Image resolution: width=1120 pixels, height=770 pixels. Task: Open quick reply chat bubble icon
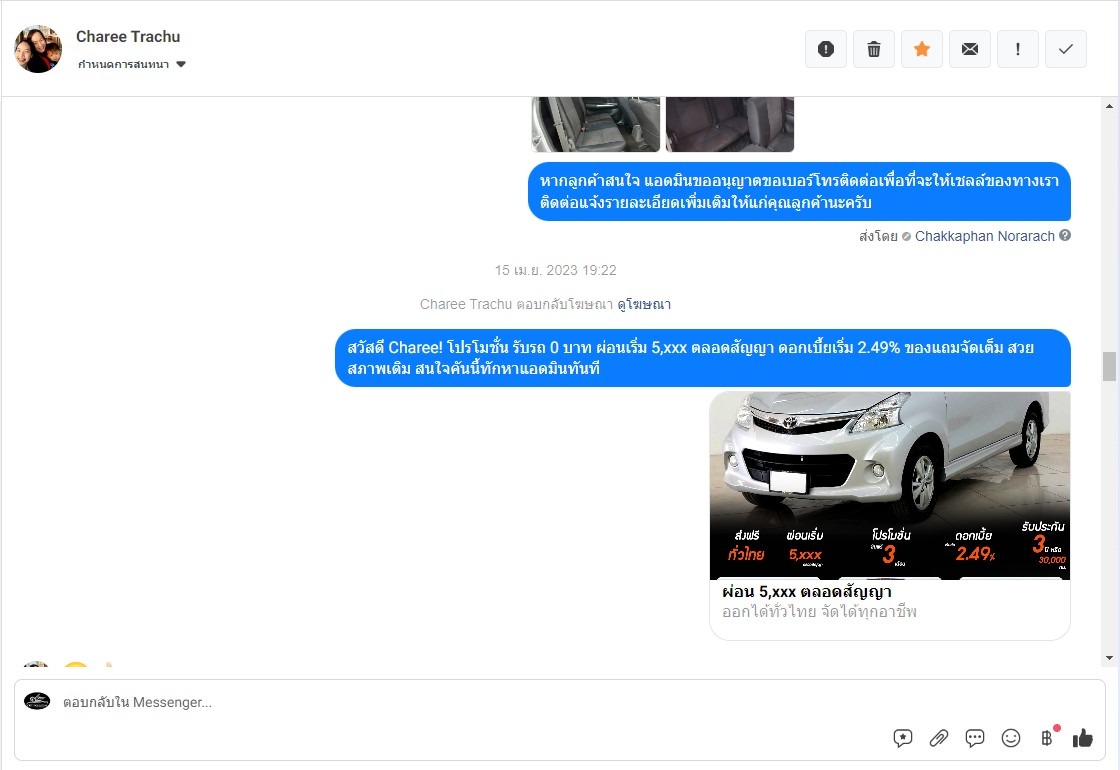pyautogui.click(x=974, y=738)
